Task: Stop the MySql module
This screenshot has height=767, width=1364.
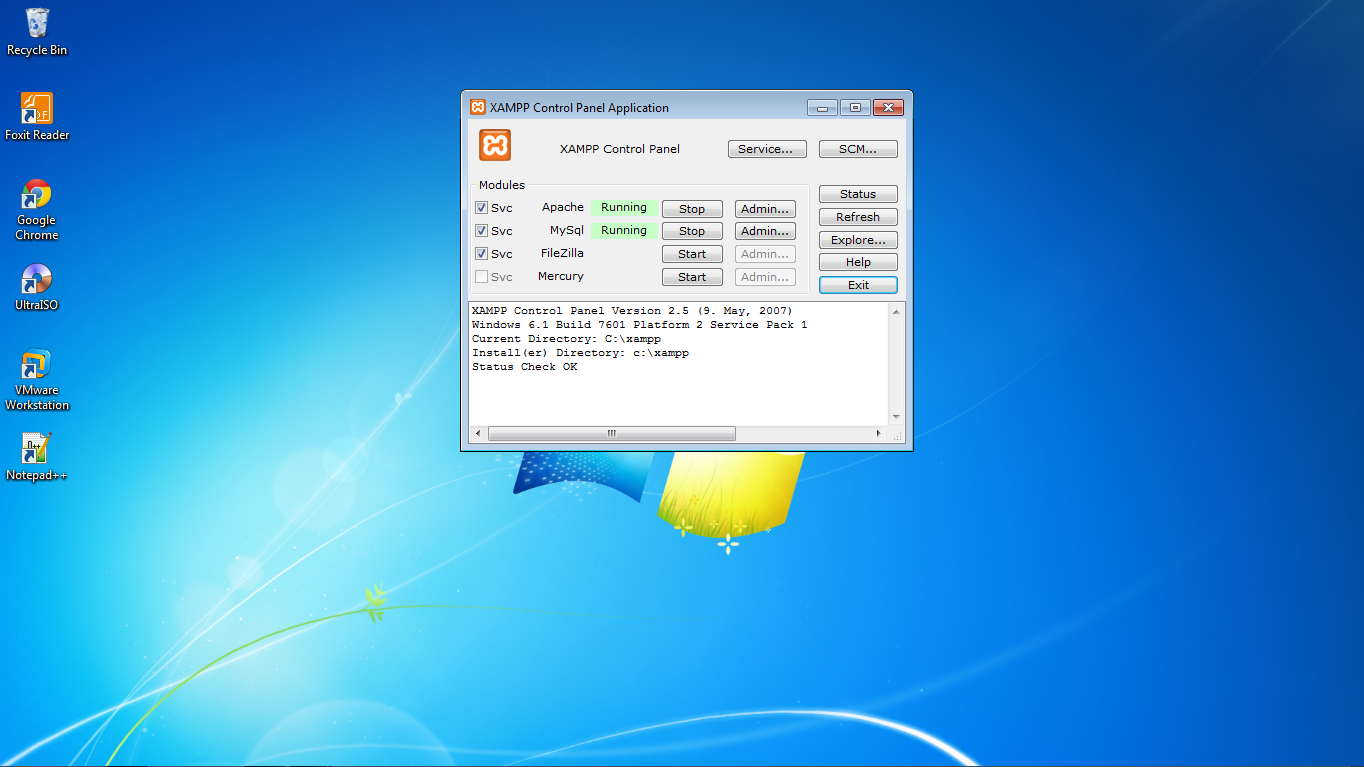Action: pos(692,231)
